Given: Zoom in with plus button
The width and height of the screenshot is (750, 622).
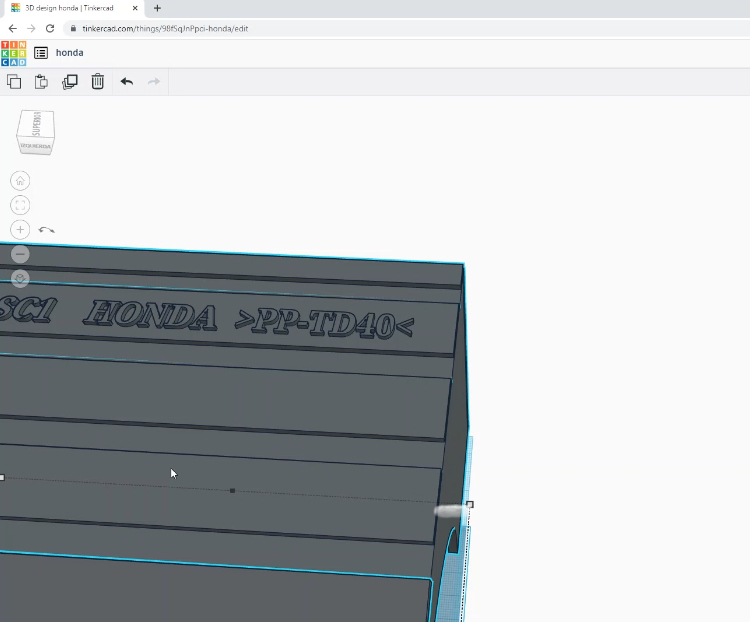Looking at the screenshot, I should click(x=20, y=230).
